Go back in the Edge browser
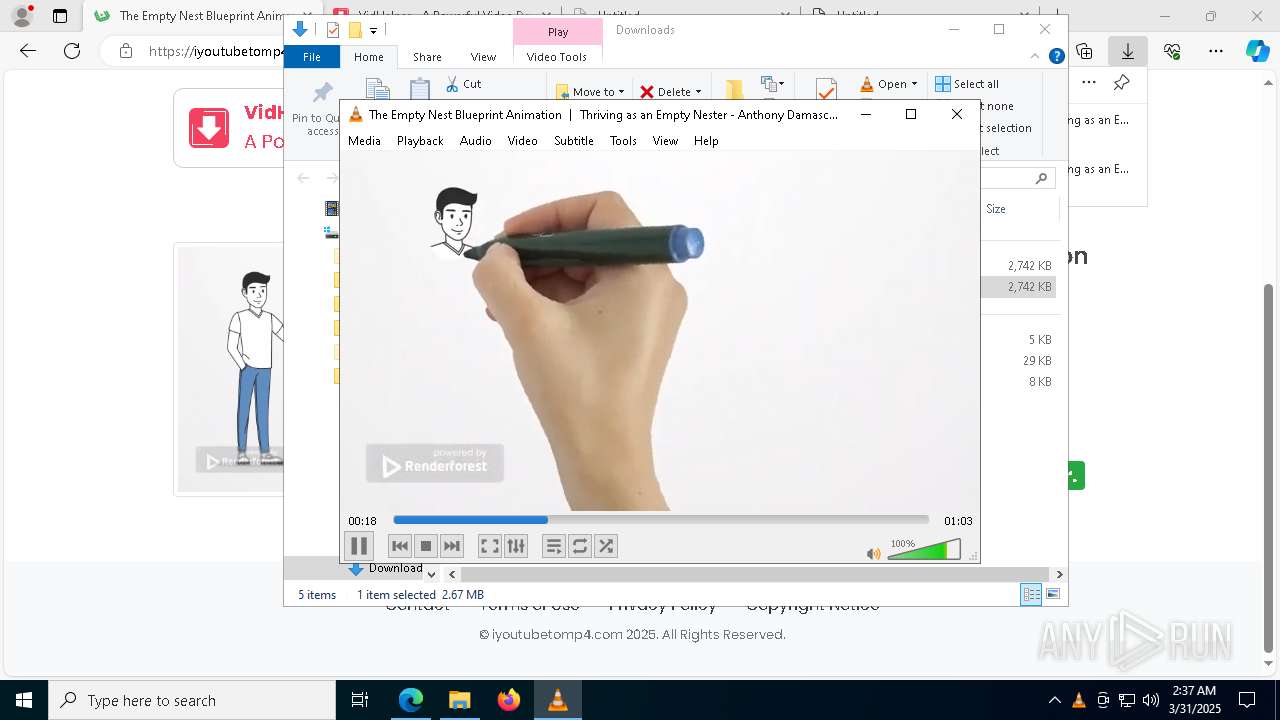This screenshot has height=720, width=1280. [x=28, y=51]
